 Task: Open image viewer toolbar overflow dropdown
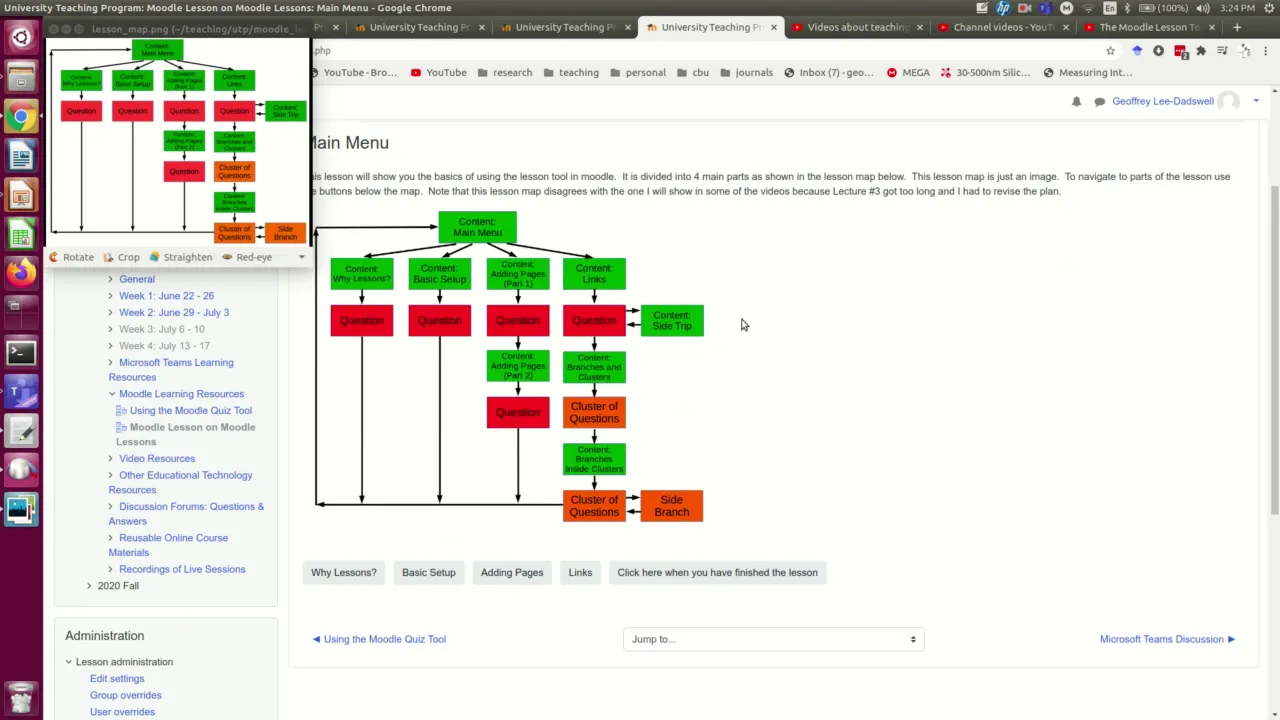301,257
